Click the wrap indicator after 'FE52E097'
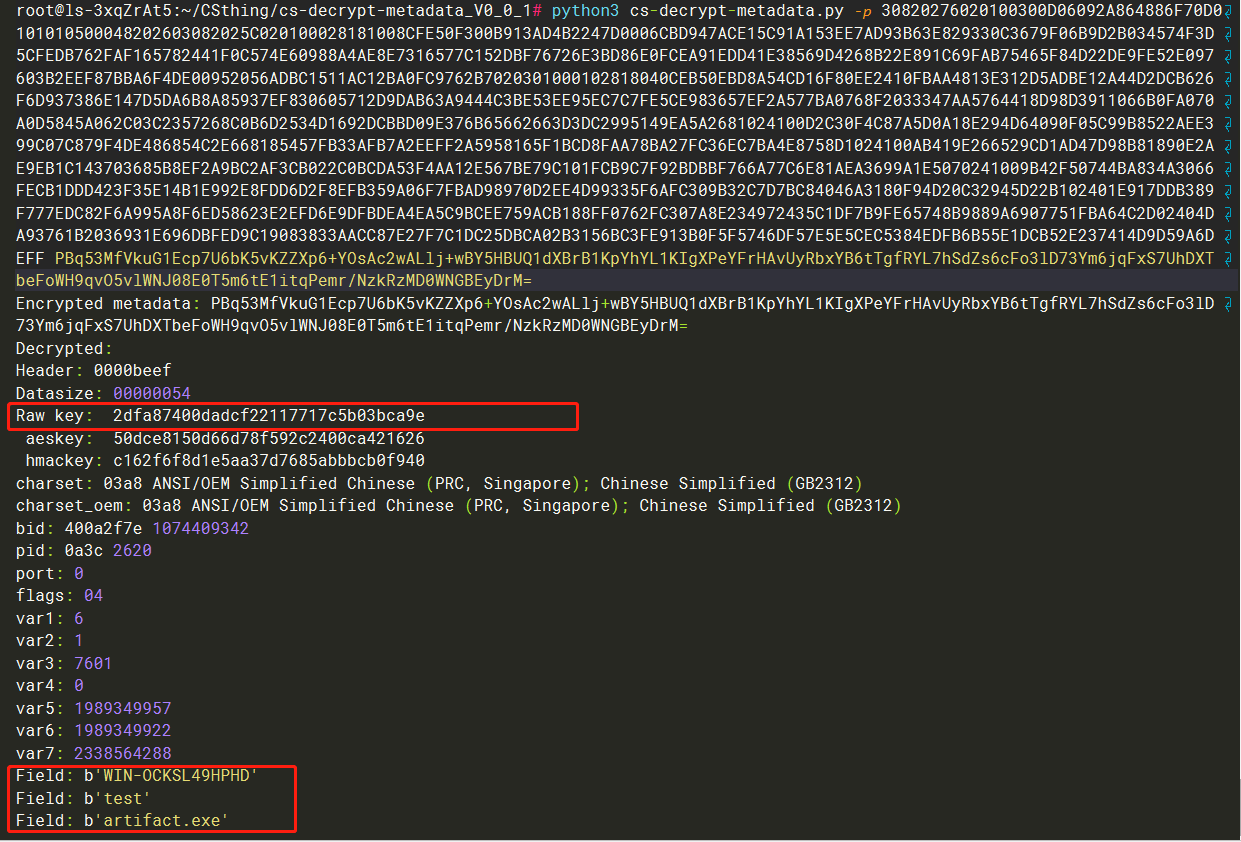Screen dimensions: 1241x842 point(1230,56)
